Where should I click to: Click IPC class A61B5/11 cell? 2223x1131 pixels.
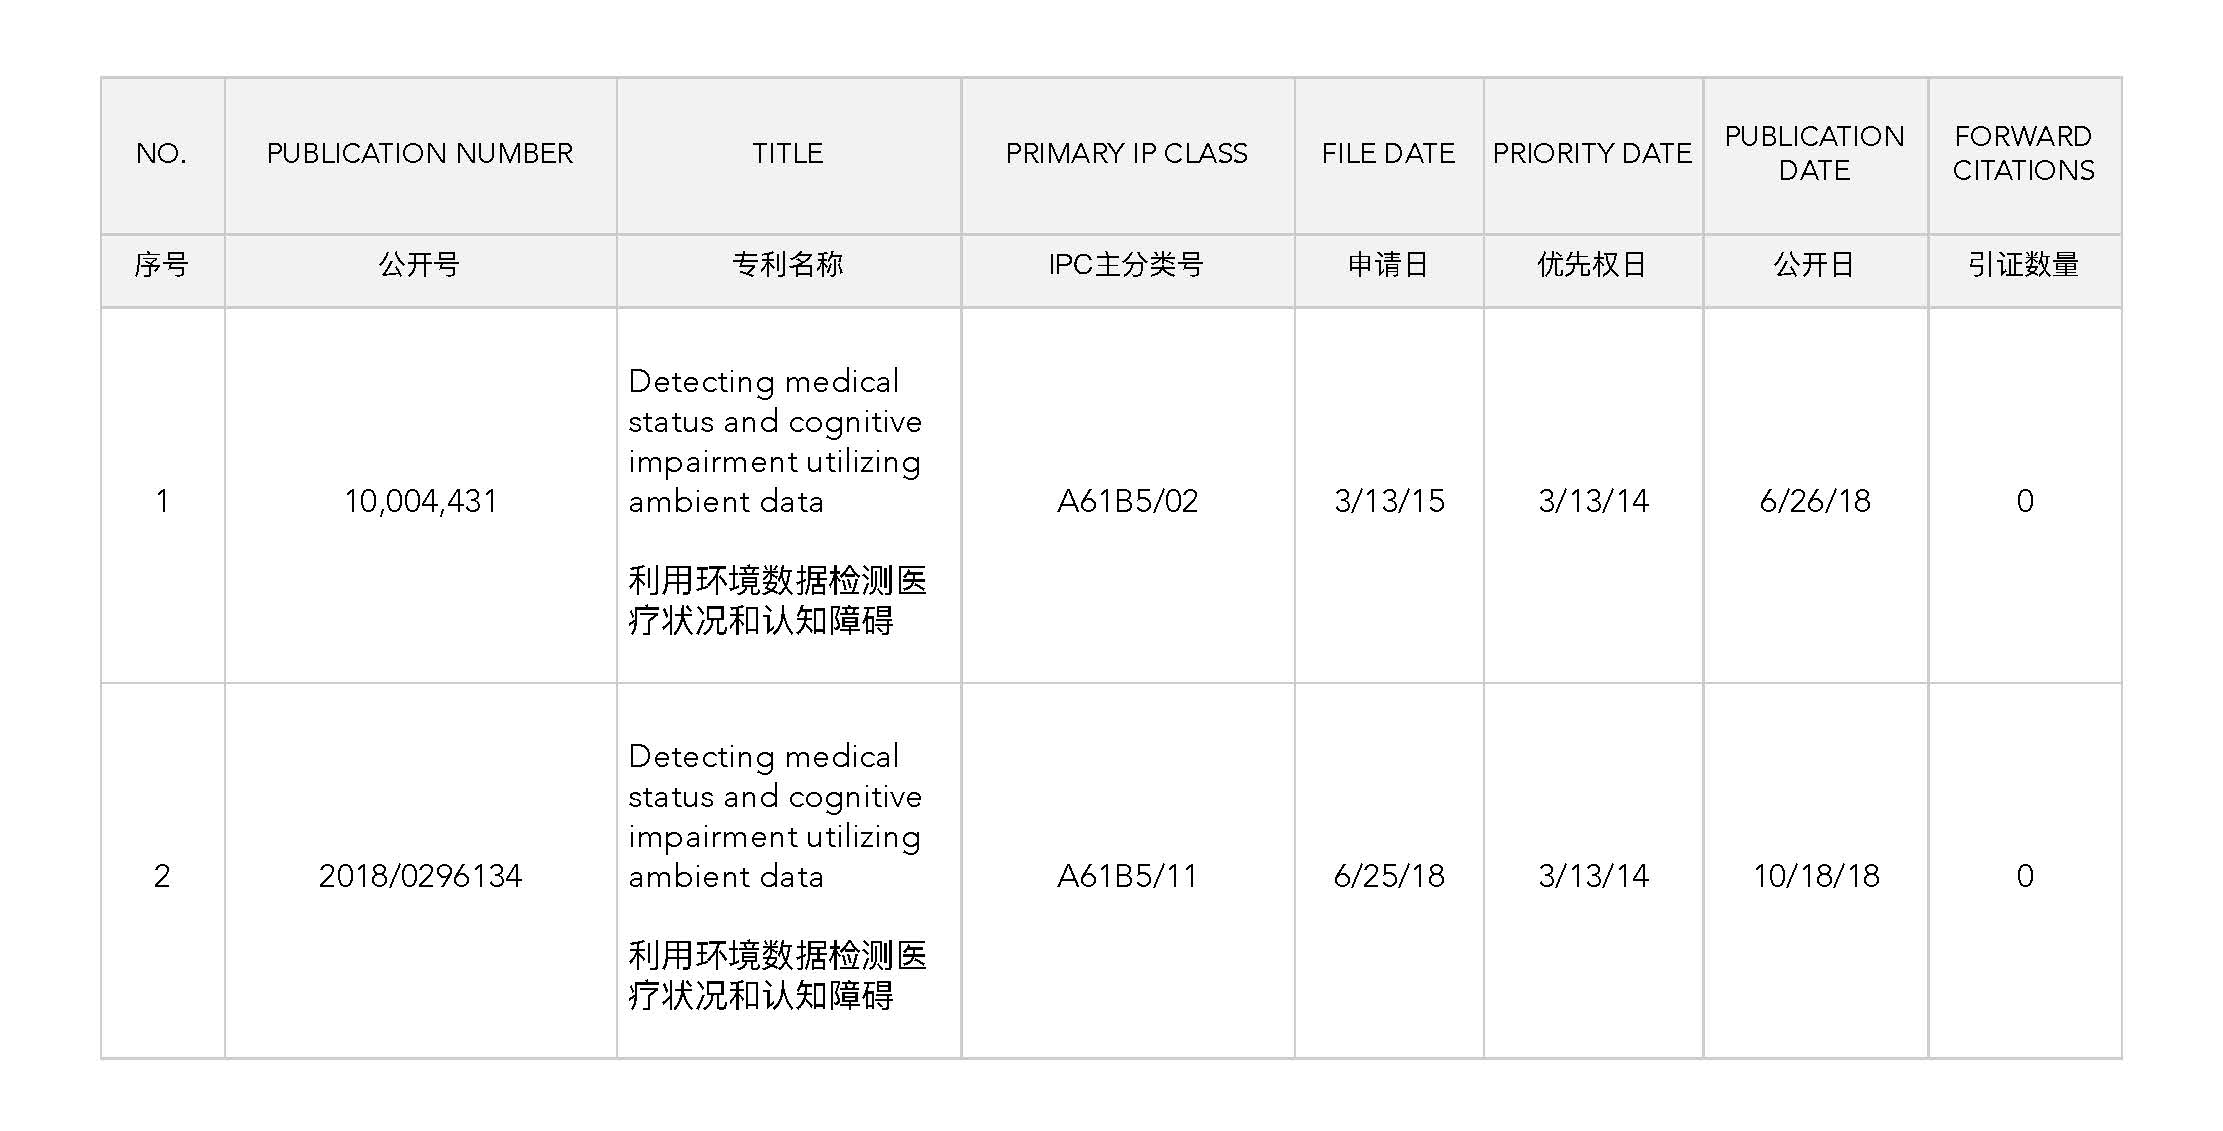click(1127, 876)
